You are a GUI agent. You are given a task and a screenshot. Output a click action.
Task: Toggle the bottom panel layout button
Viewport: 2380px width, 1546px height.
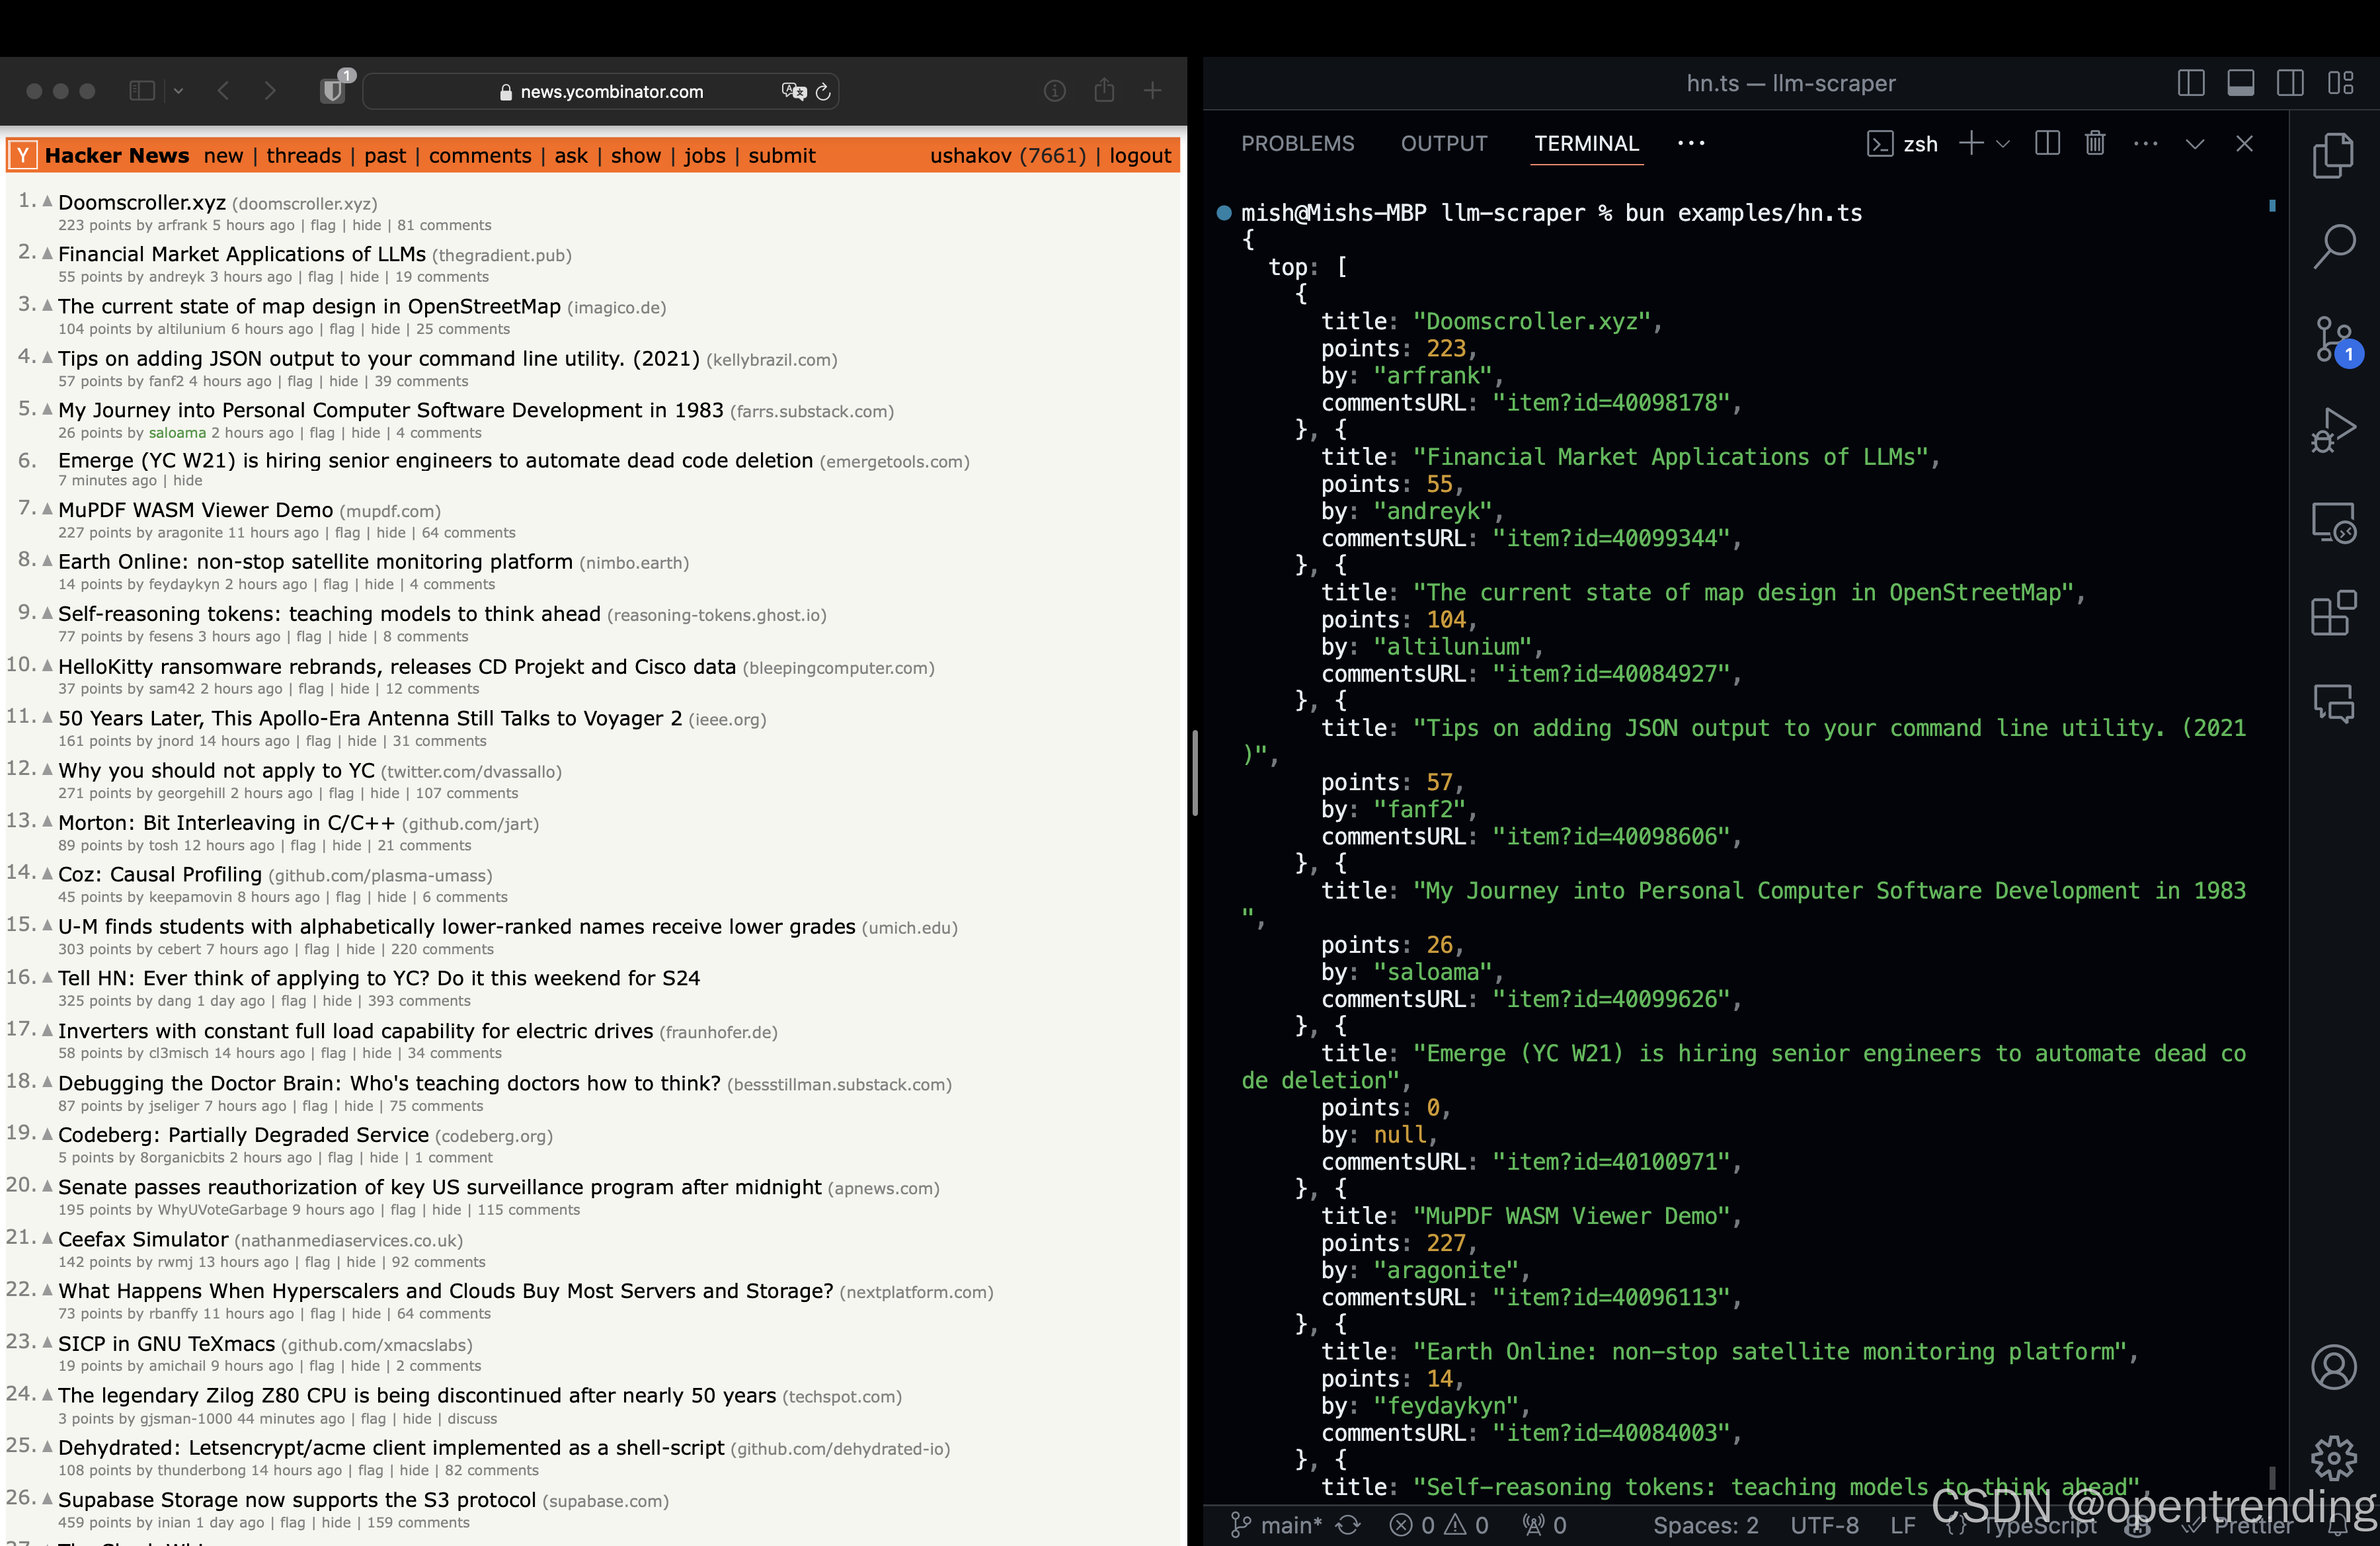click(2240, 83)
